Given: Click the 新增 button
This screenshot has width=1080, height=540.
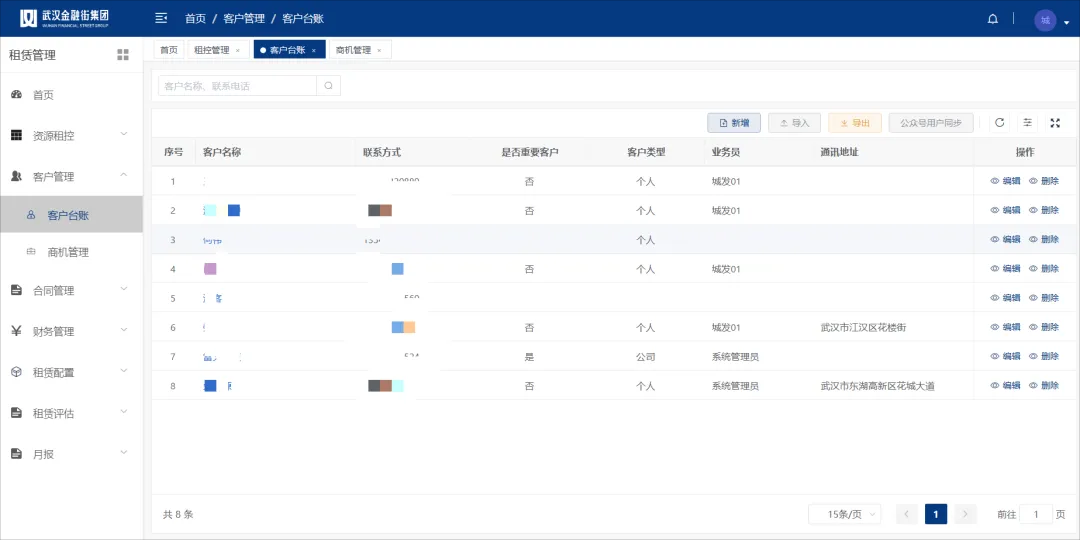Looking at the screenshot, I should [734, 123].
